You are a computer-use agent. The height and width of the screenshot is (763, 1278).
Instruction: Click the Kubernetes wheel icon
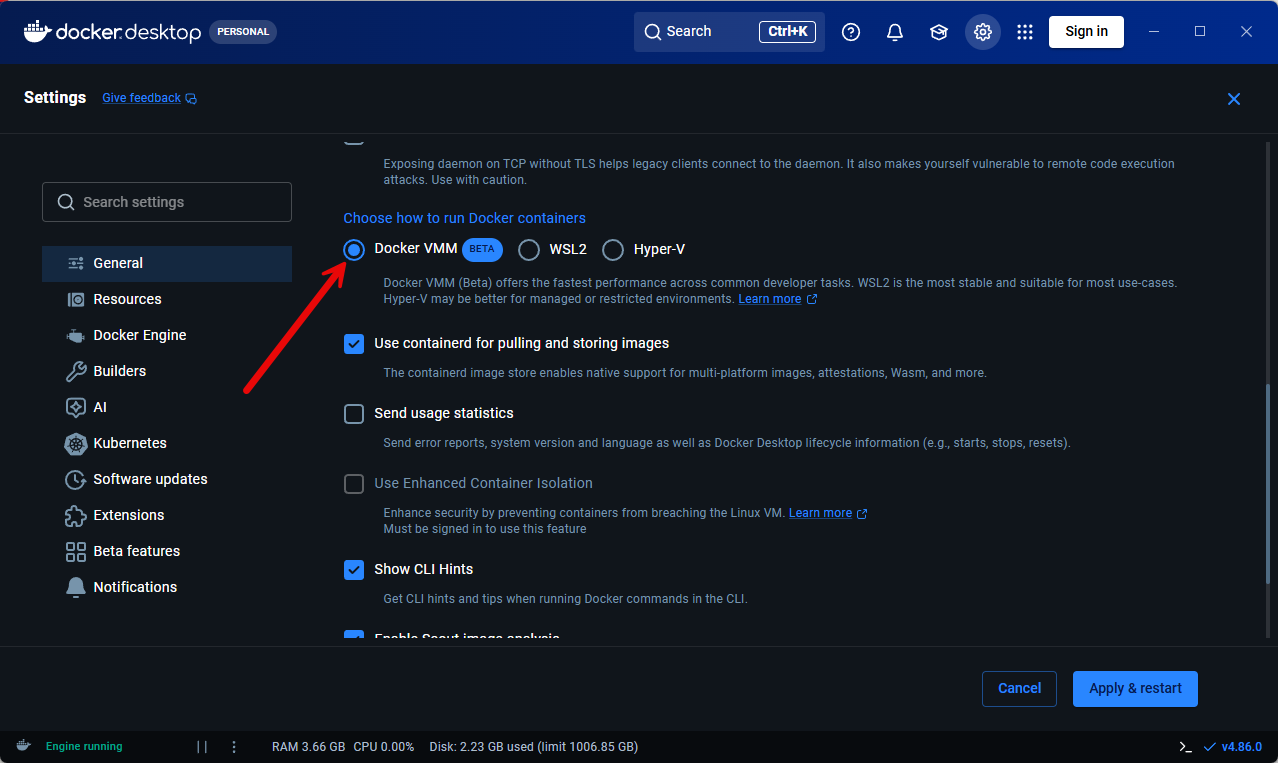[76, 443]
